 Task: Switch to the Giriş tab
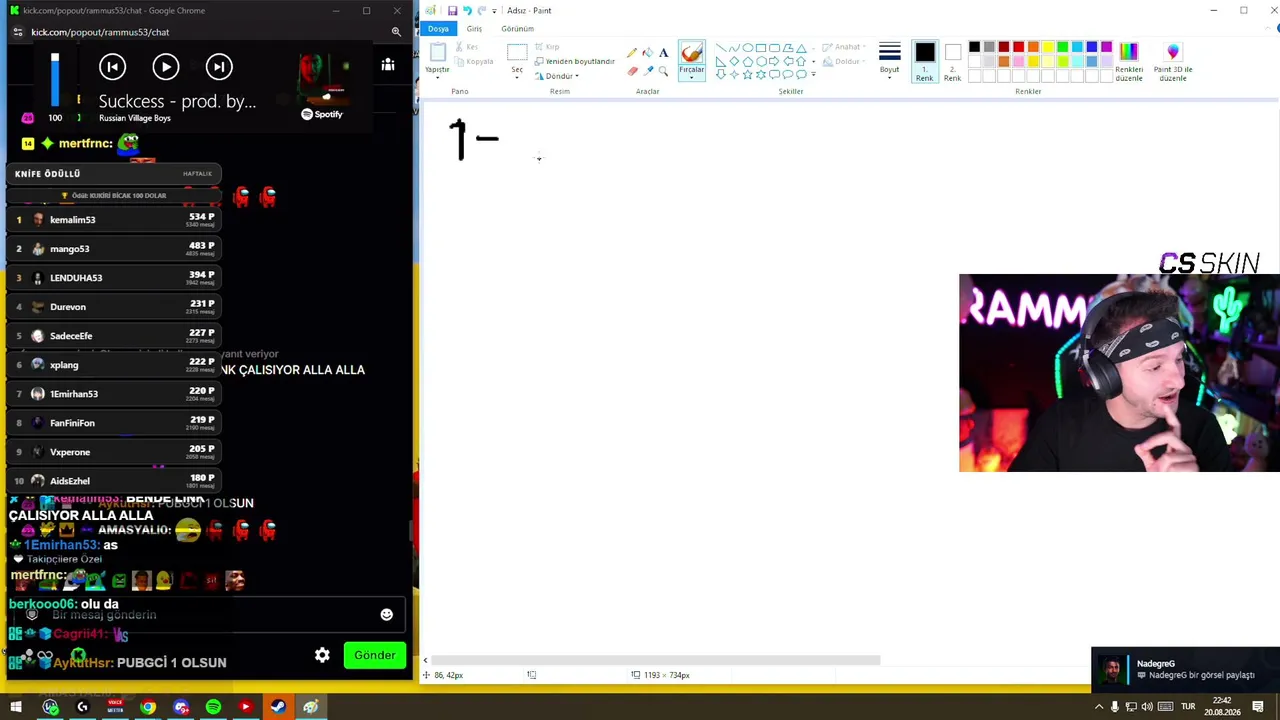[x=474, y=28]
